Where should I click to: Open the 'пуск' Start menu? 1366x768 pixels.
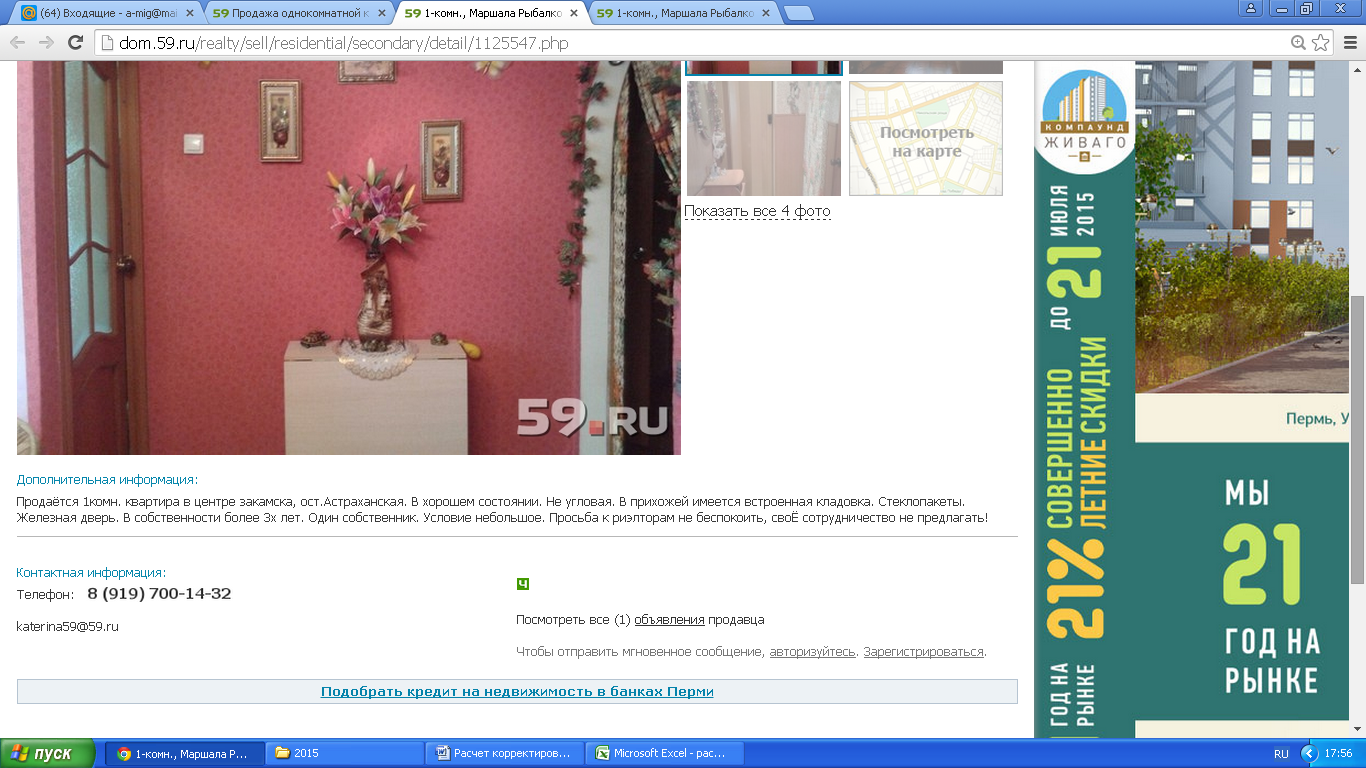(47, 753)
